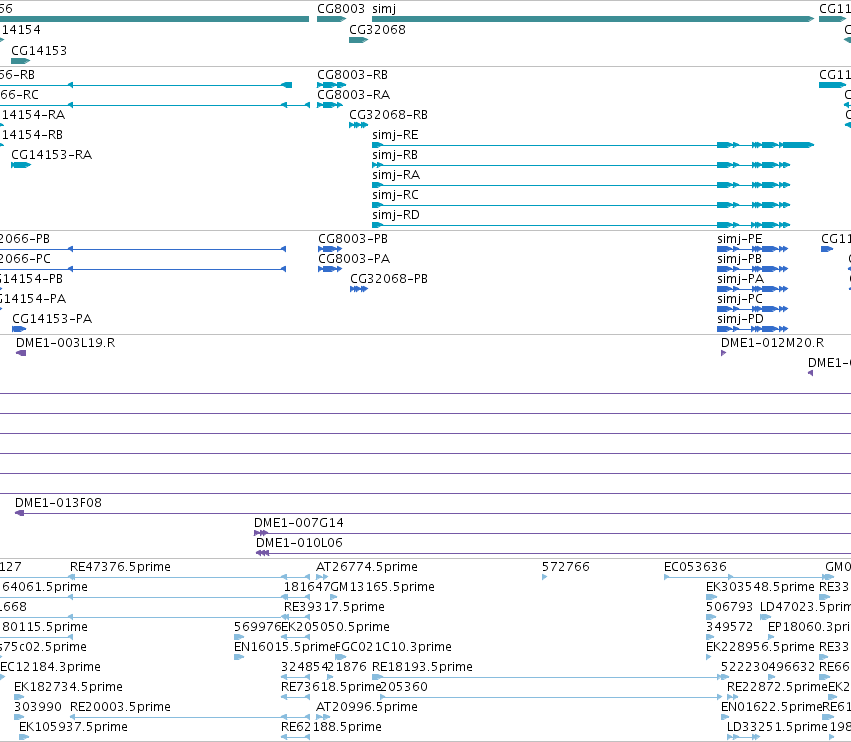Select the CG8003-PB protein label
Viewport: 851px width, 742px height.
tap(353, 239)
